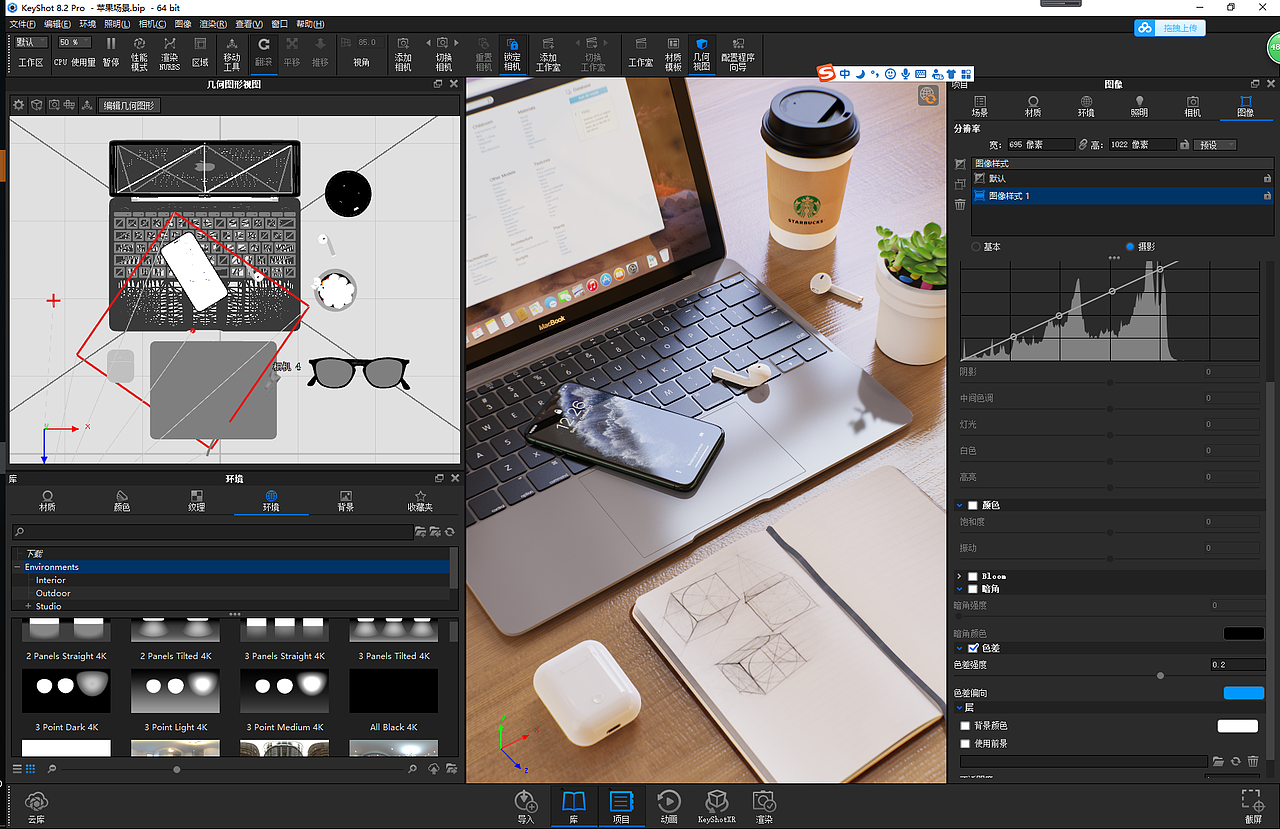This screenshot has width=1280, height=829.
Task: Open the 云库 cloud library
Action: coord(37,806)
